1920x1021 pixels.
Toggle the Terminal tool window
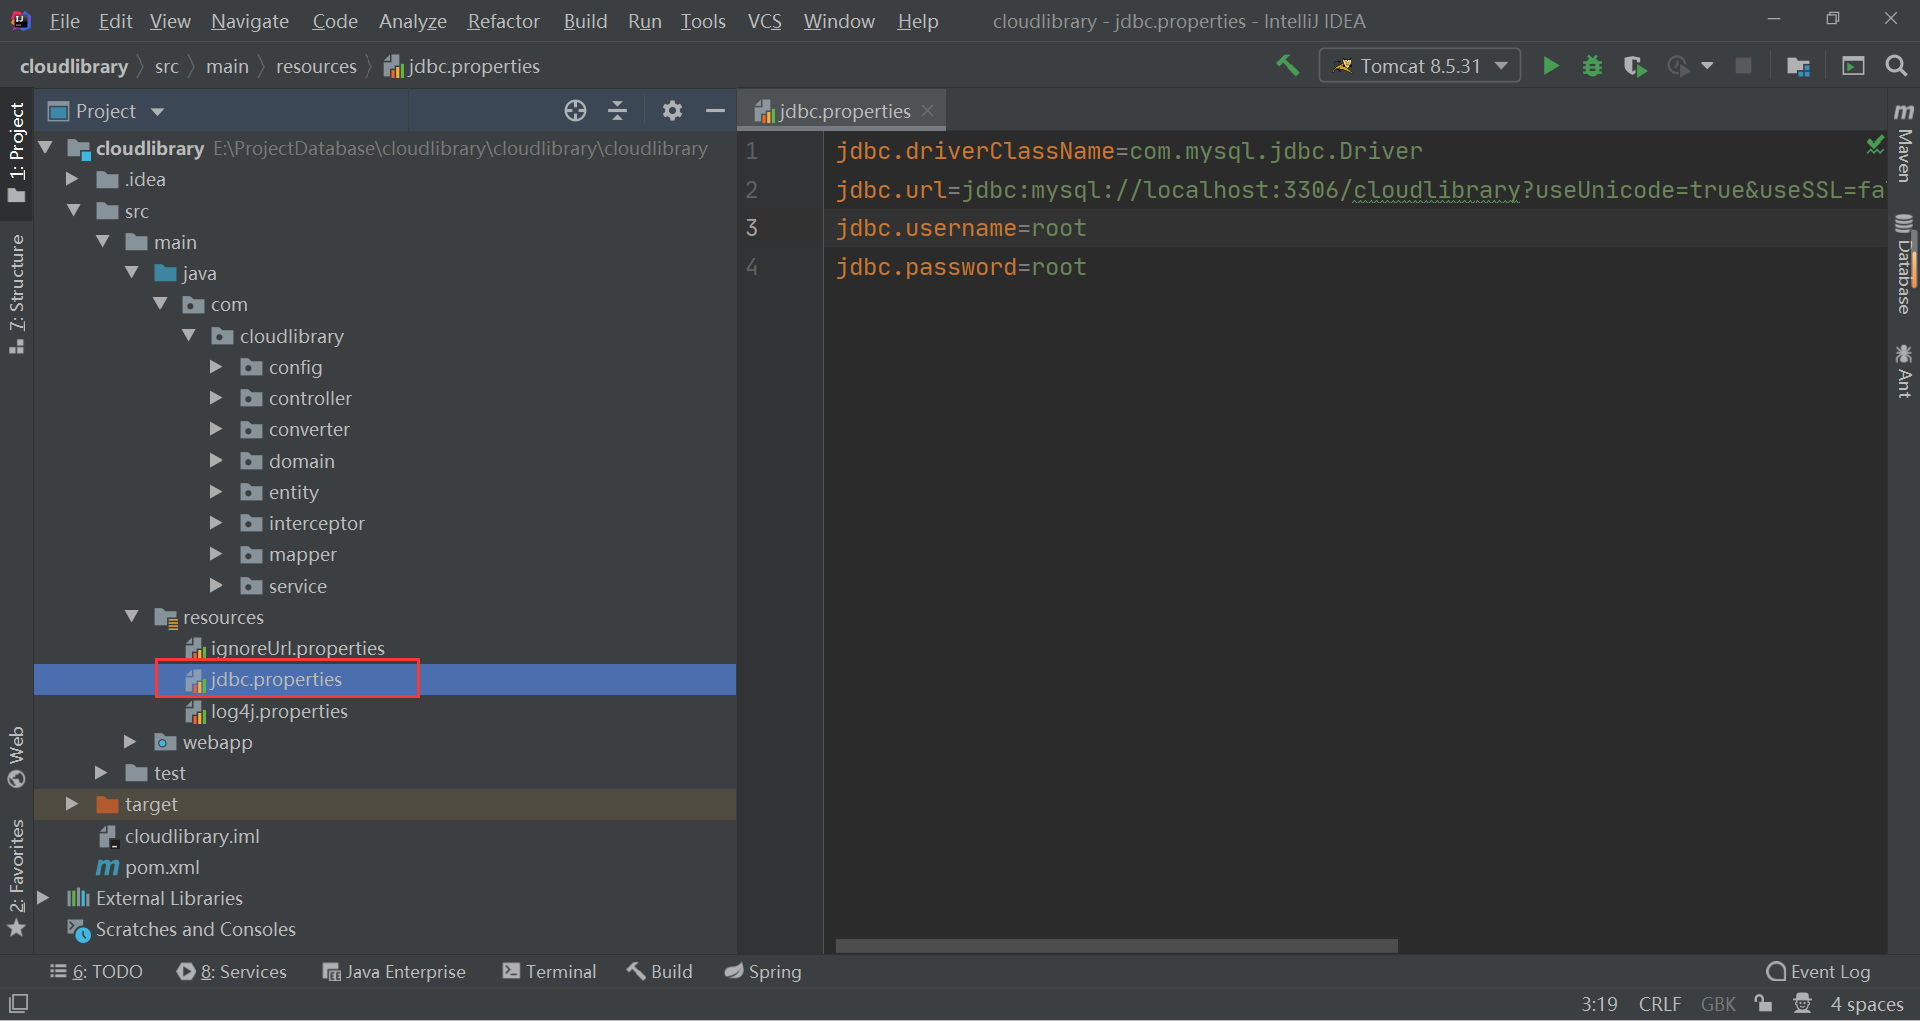click(x=548, y=970)
